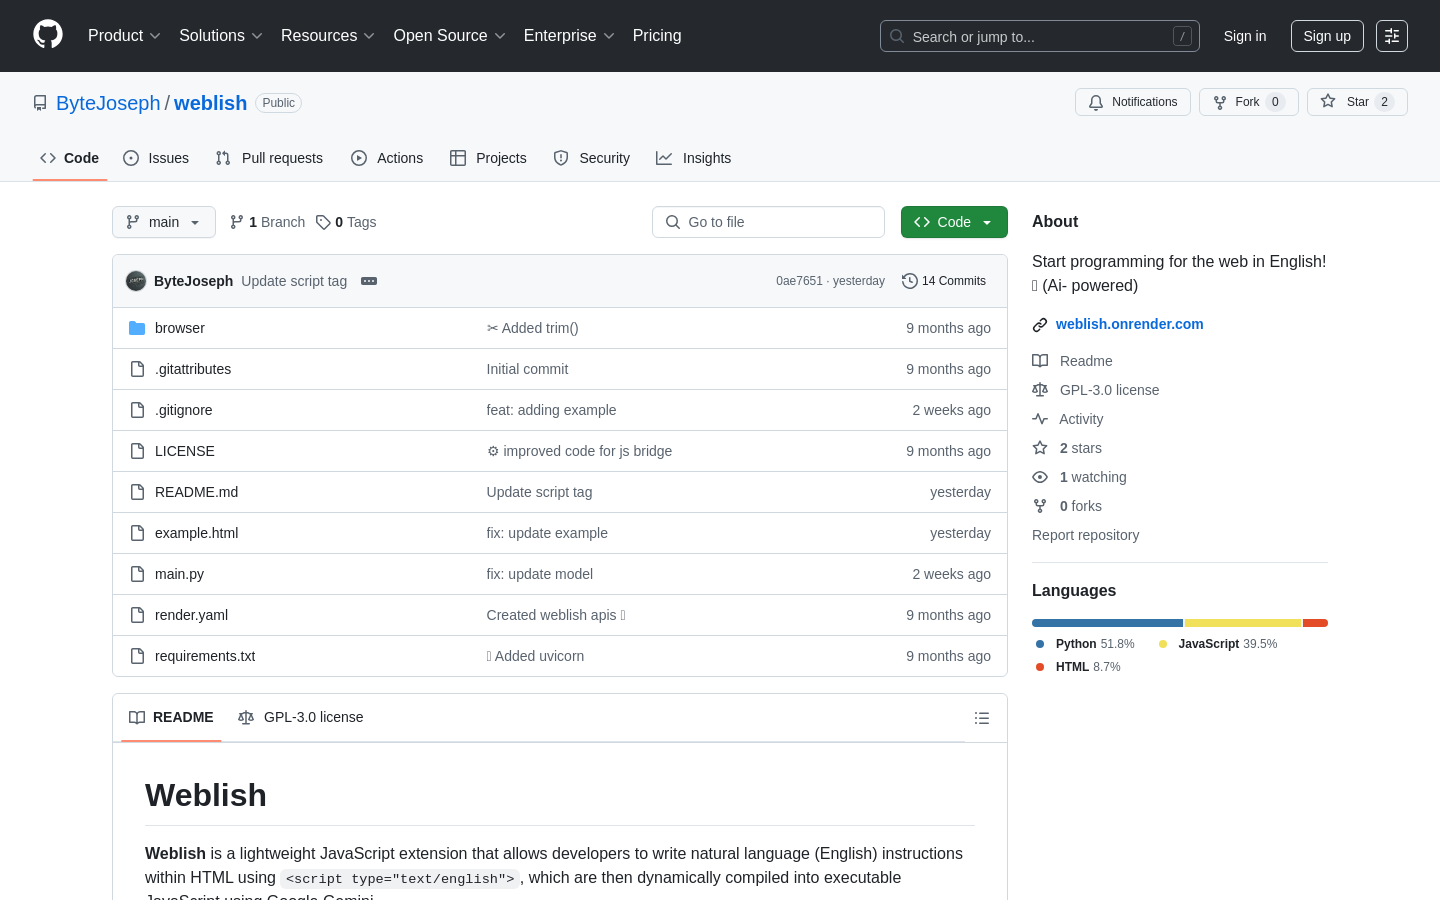The image size is (1440, 900).
Task: Open the ByteJoseph owner link
Action: [x=108, y=103]
